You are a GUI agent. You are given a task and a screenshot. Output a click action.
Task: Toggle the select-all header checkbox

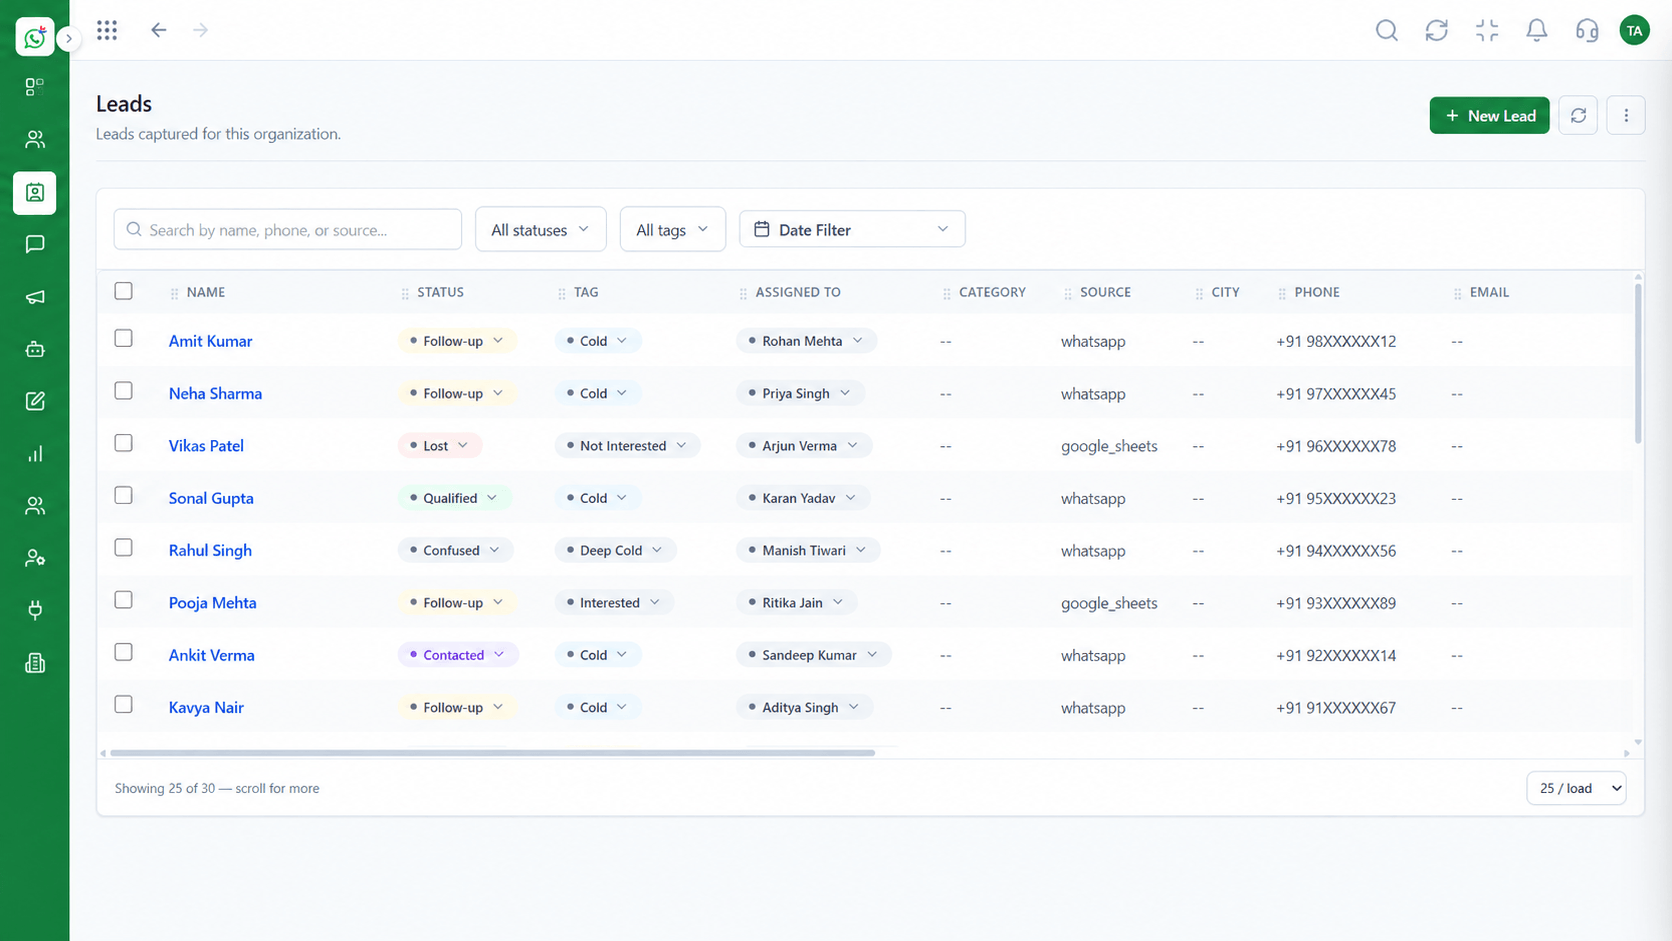click(123, 291)
